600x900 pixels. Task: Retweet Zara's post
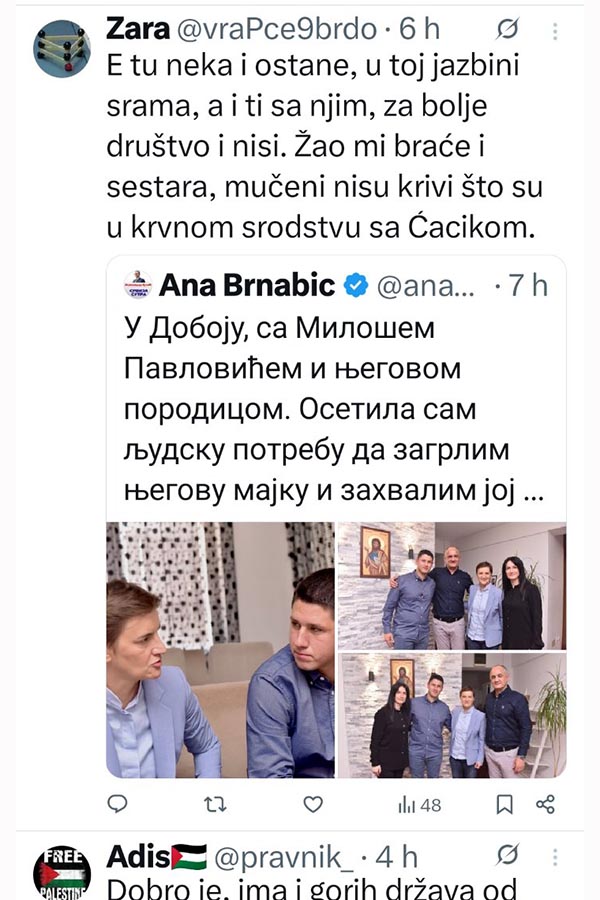click(x=215, y=805)
